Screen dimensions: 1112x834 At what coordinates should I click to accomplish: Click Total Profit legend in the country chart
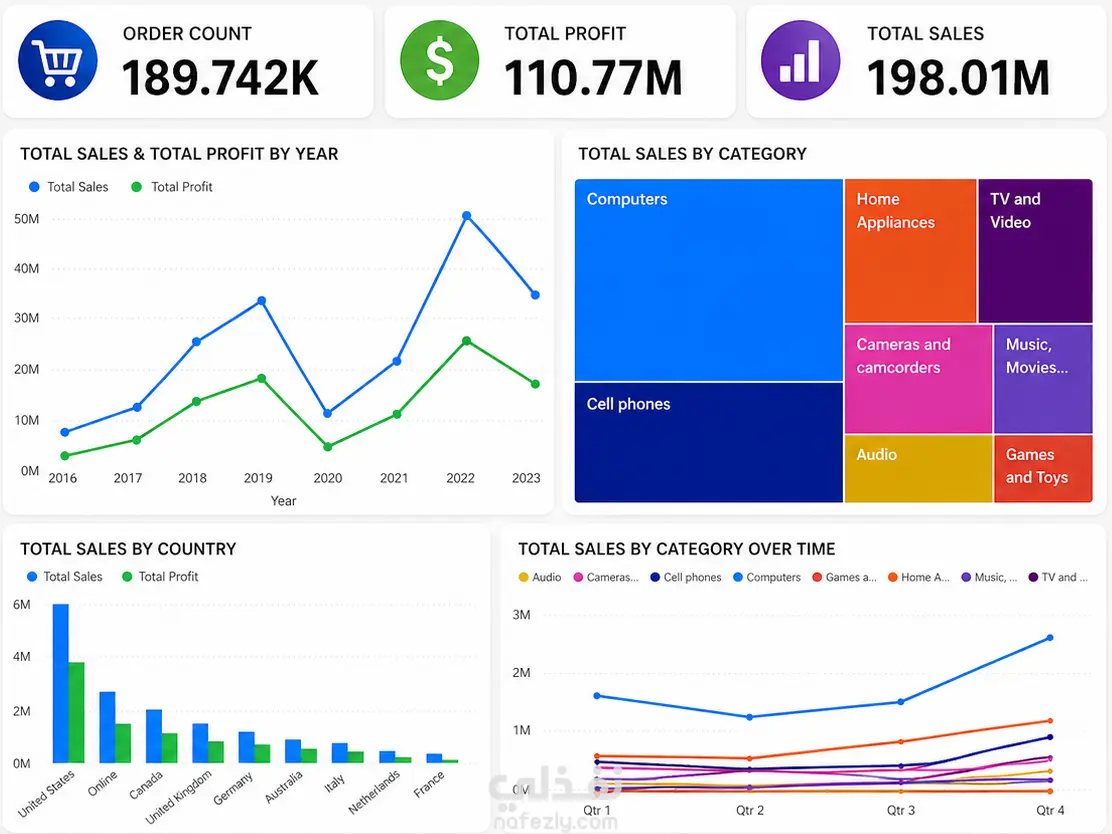[x=160, y=577]
